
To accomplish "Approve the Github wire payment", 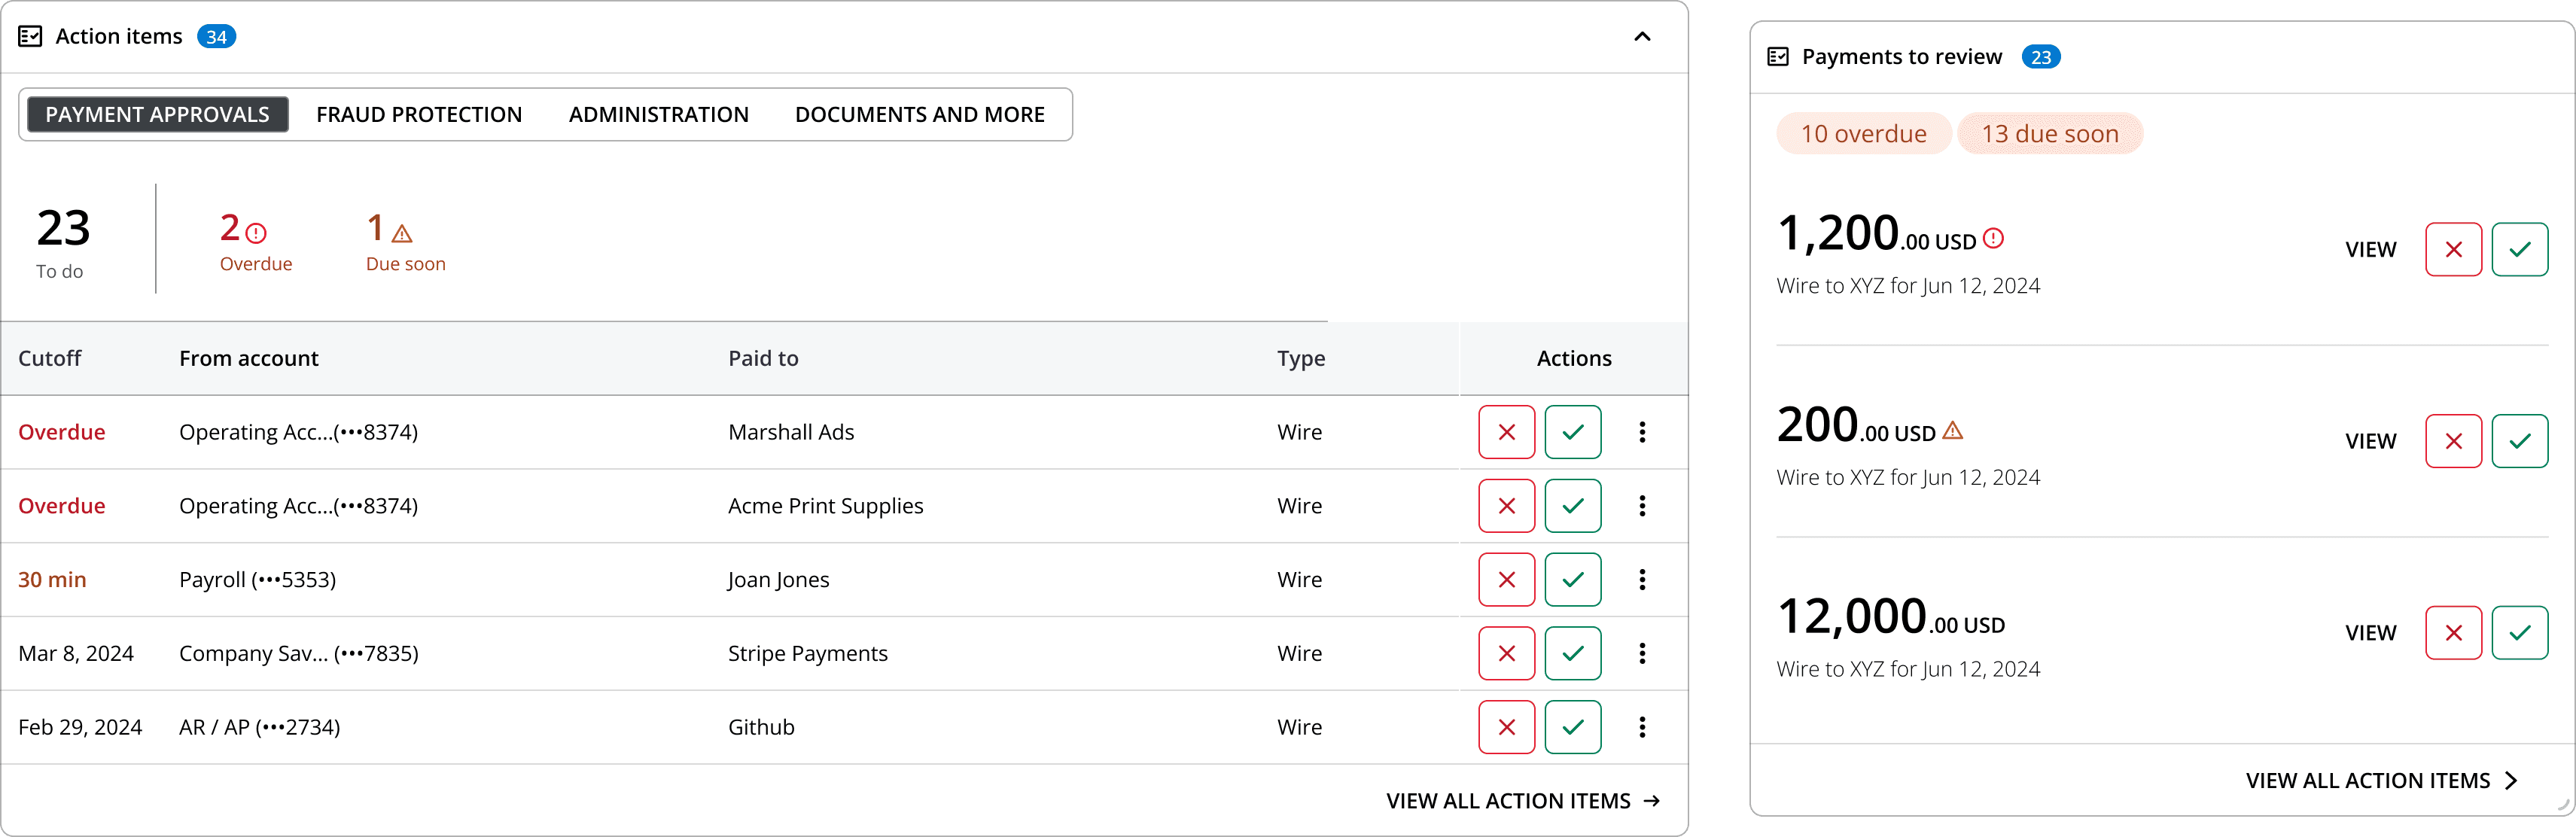I will (1572, 727).
